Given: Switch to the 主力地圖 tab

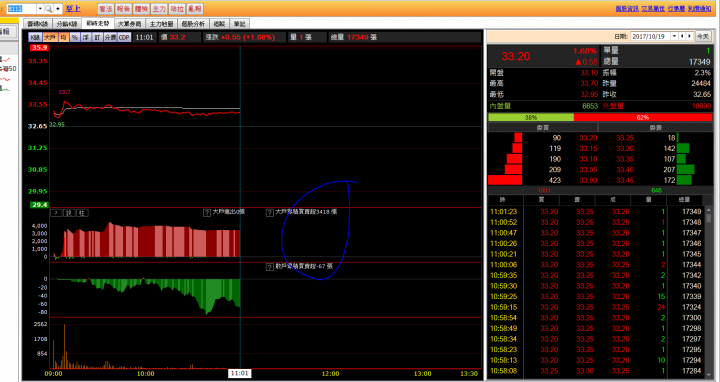Looking at the screenshot, I should click(162, 24).
